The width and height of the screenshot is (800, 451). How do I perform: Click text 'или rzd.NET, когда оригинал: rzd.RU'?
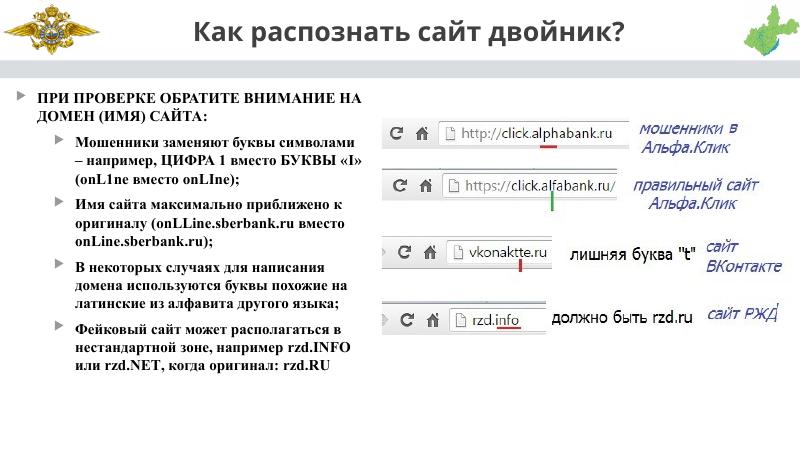point(203,365)
